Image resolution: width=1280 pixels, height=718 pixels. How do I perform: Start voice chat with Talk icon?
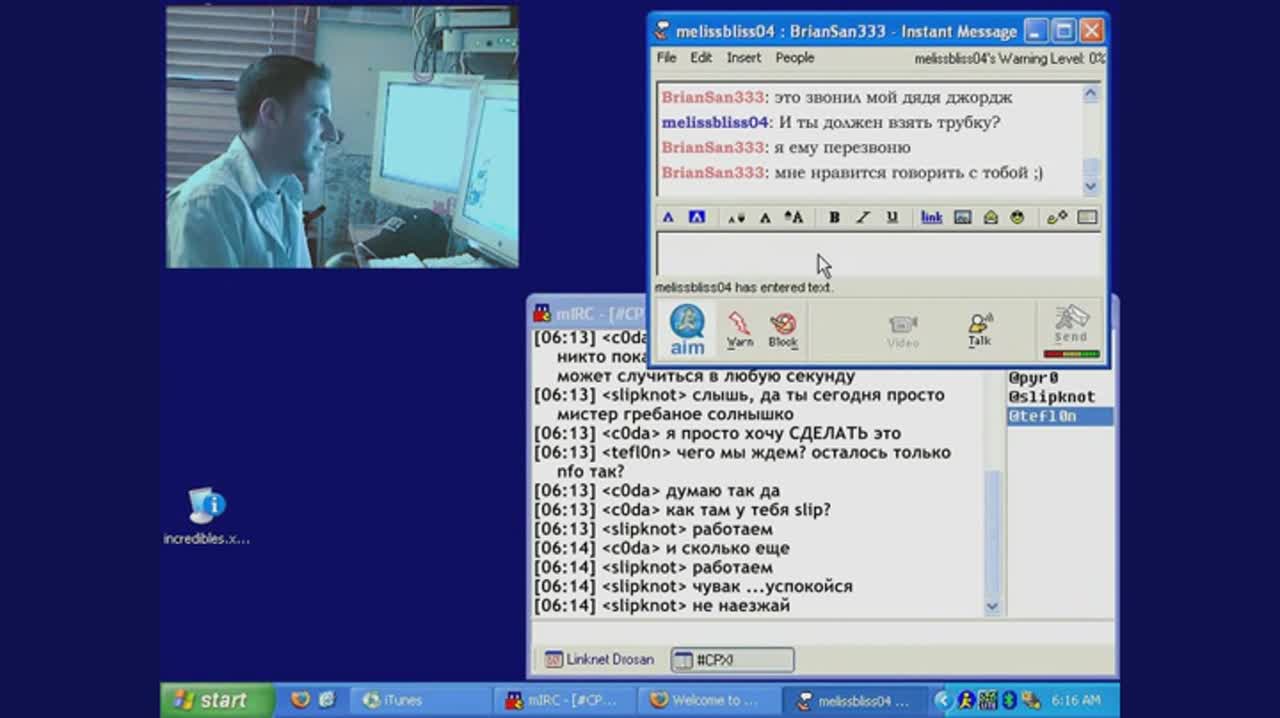(x=979, y=329)
